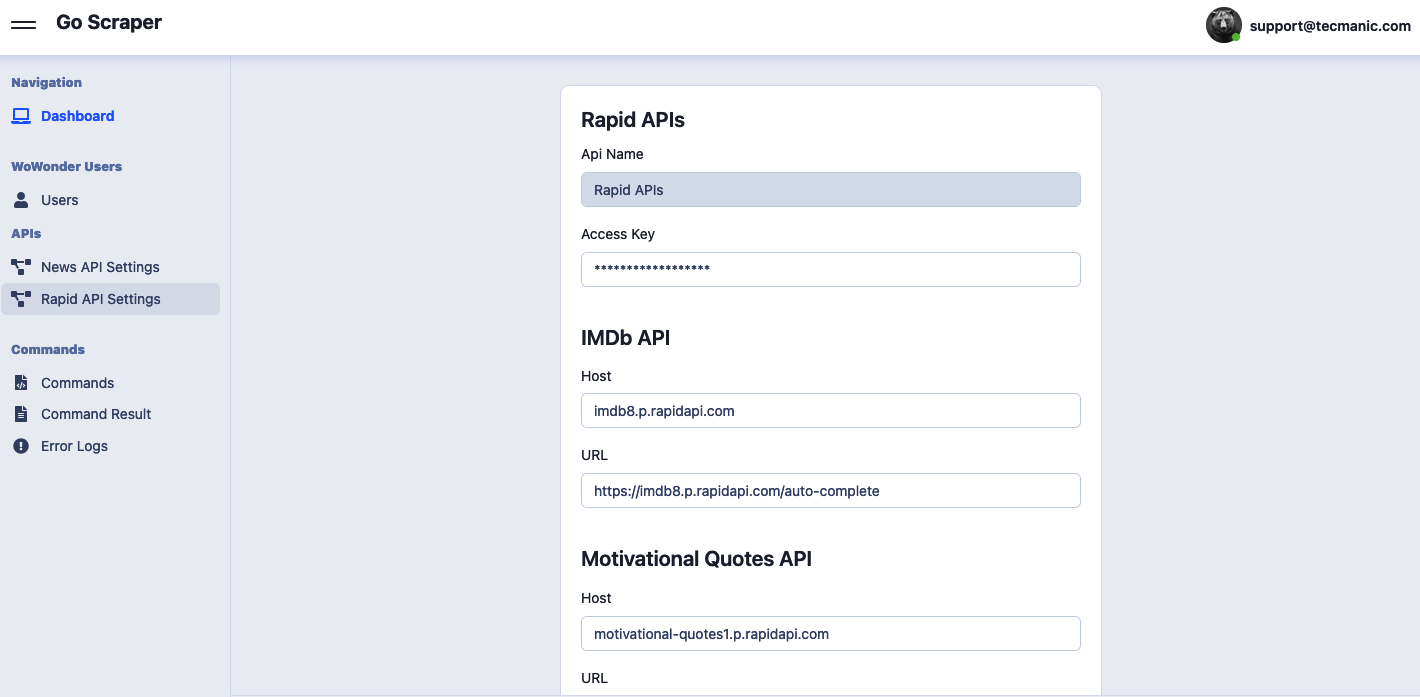This screenshot has width=1420, height=697.
Task: Click the Dashboard laptop icon
Action: point(21,116)
